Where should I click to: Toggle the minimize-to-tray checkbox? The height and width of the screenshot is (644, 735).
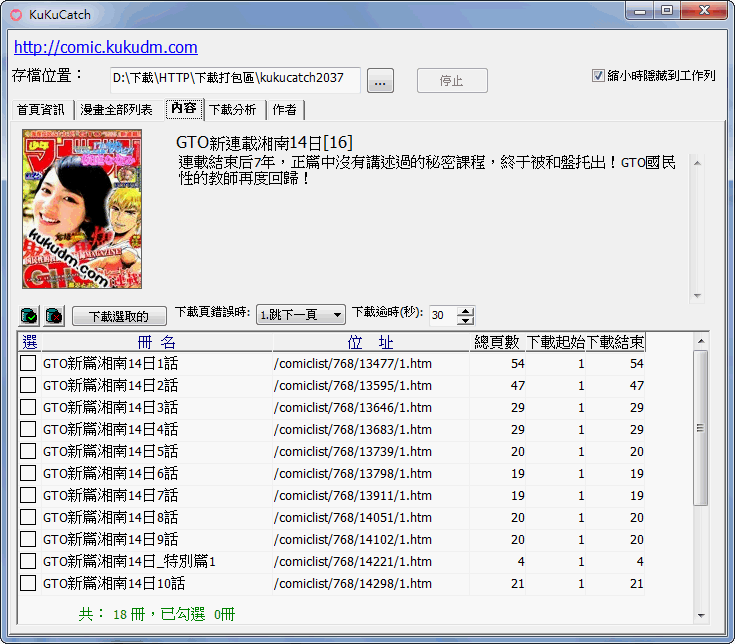pos(599,76)
